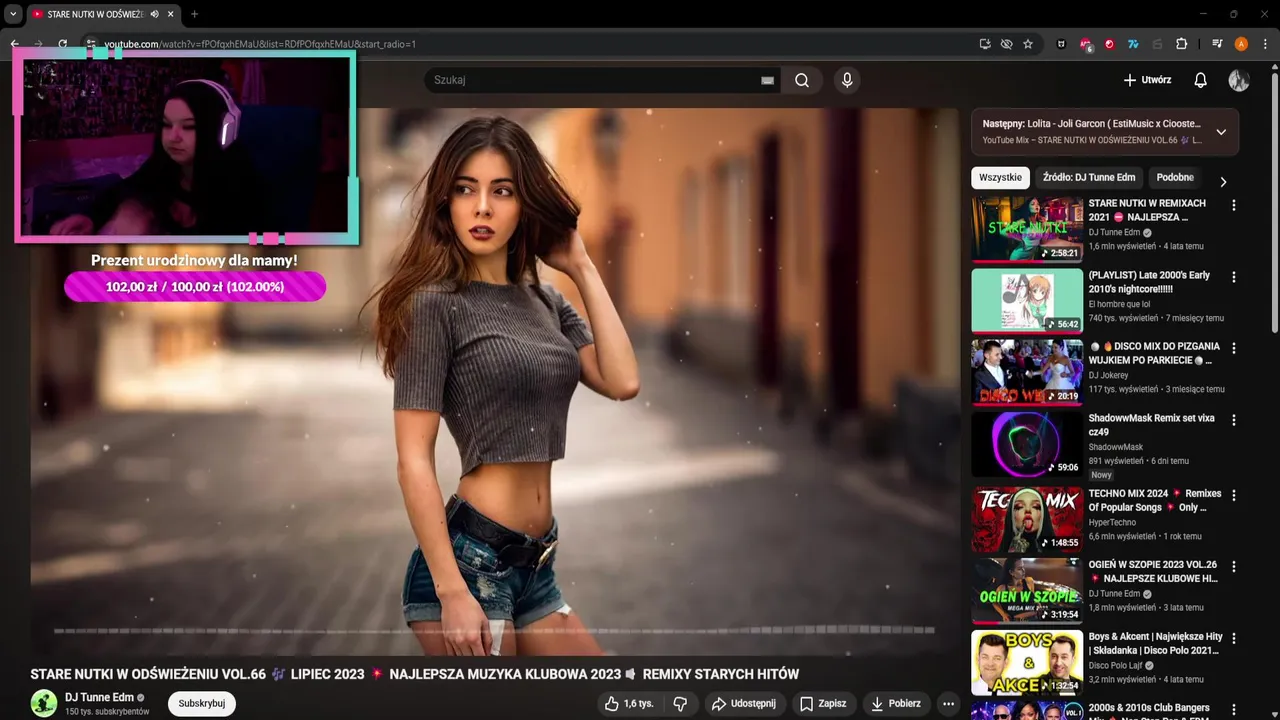Click the search magnifier button
This screenshot has width=1280, height=720.
802,80
